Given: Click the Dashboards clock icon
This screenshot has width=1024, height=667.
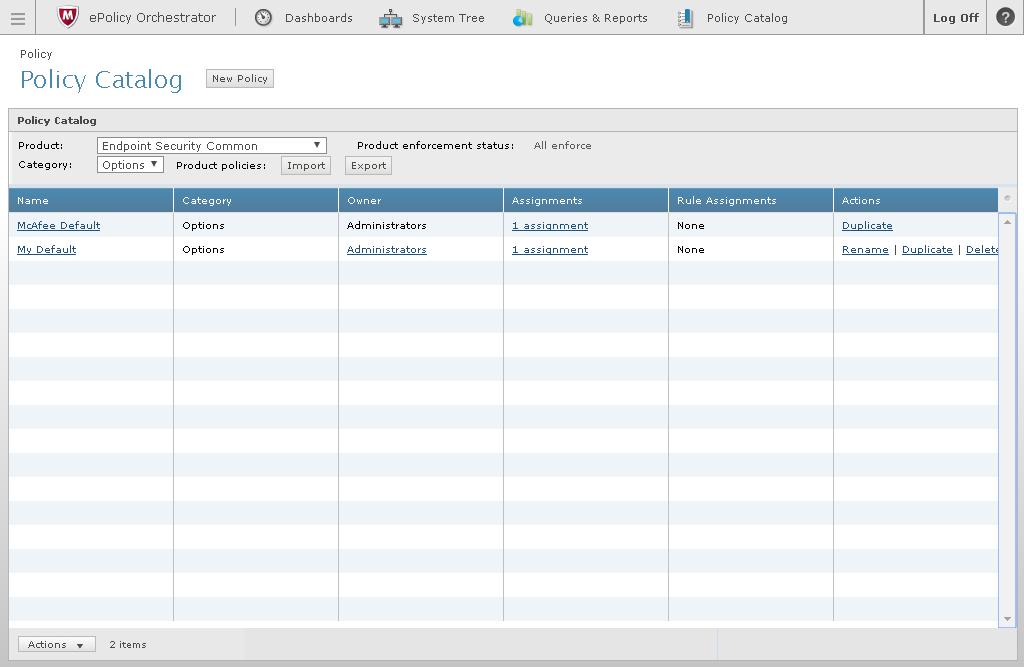Looking at the screenshot, I should [x=263, y=18].
